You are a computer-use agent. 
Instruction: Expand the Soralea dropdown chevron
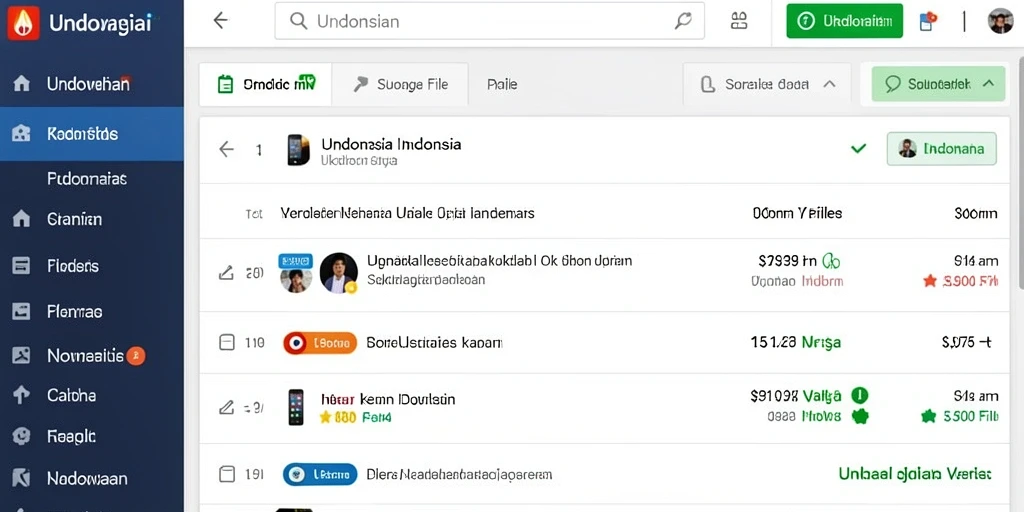829,84
